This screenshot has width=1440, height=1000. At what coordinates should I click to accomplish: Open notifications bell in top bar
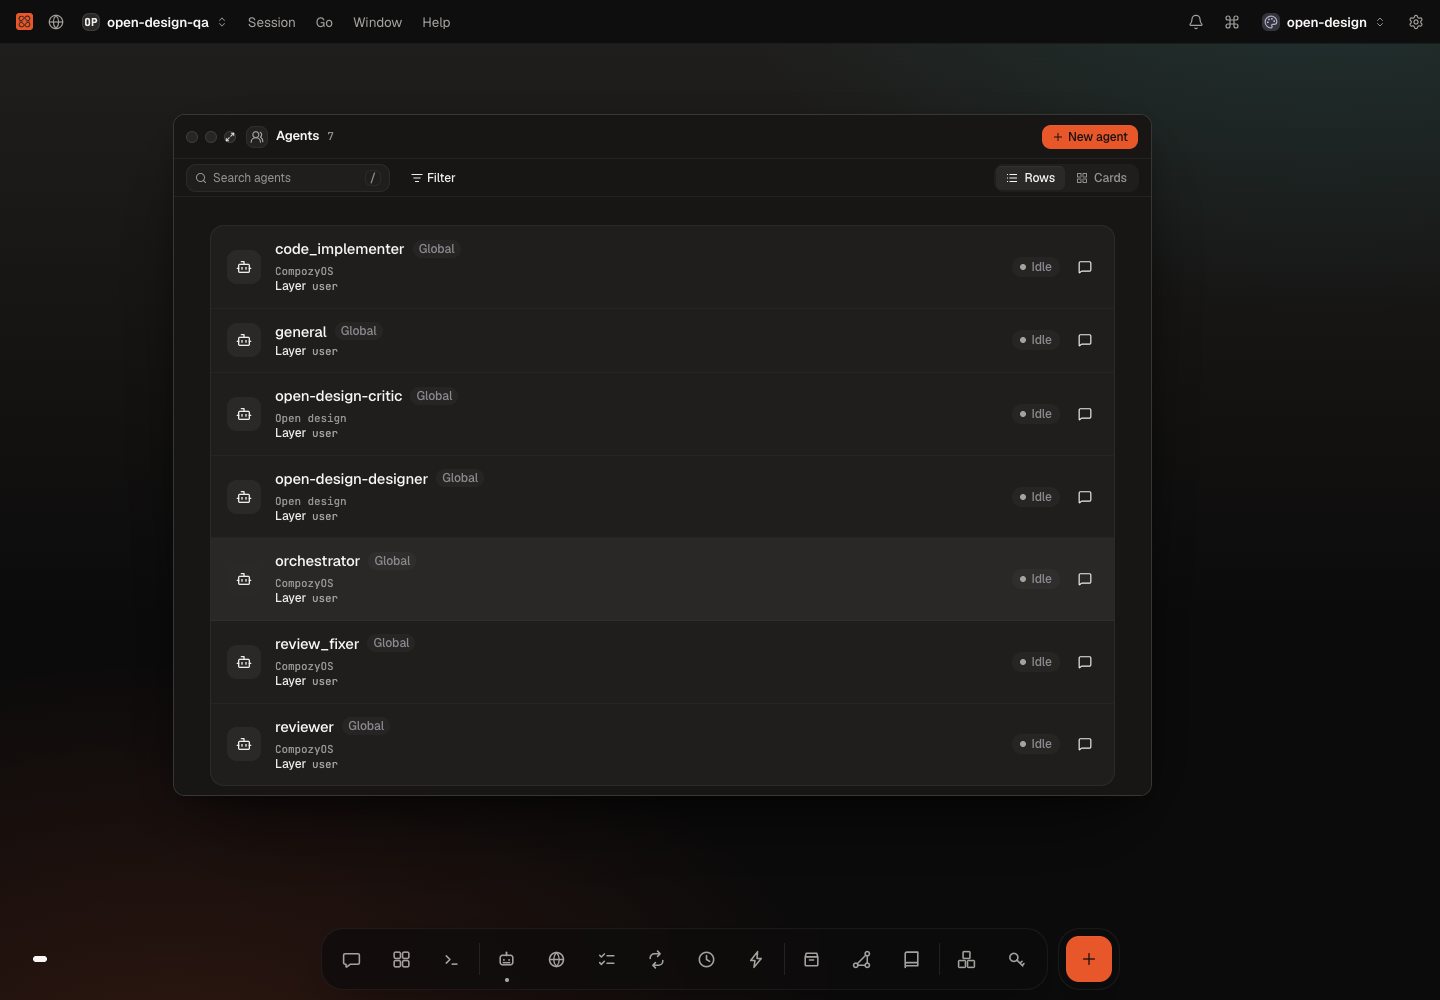click(1196, 22)
